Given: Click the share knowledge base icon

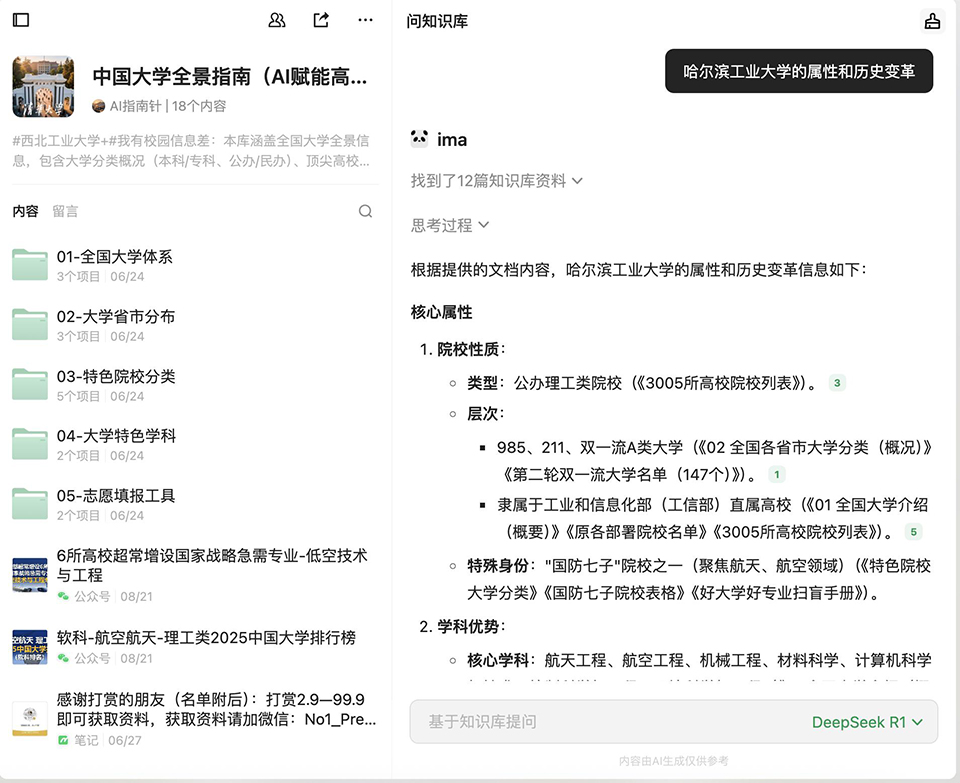Looking at the screenshot, I should pos(321,20).
